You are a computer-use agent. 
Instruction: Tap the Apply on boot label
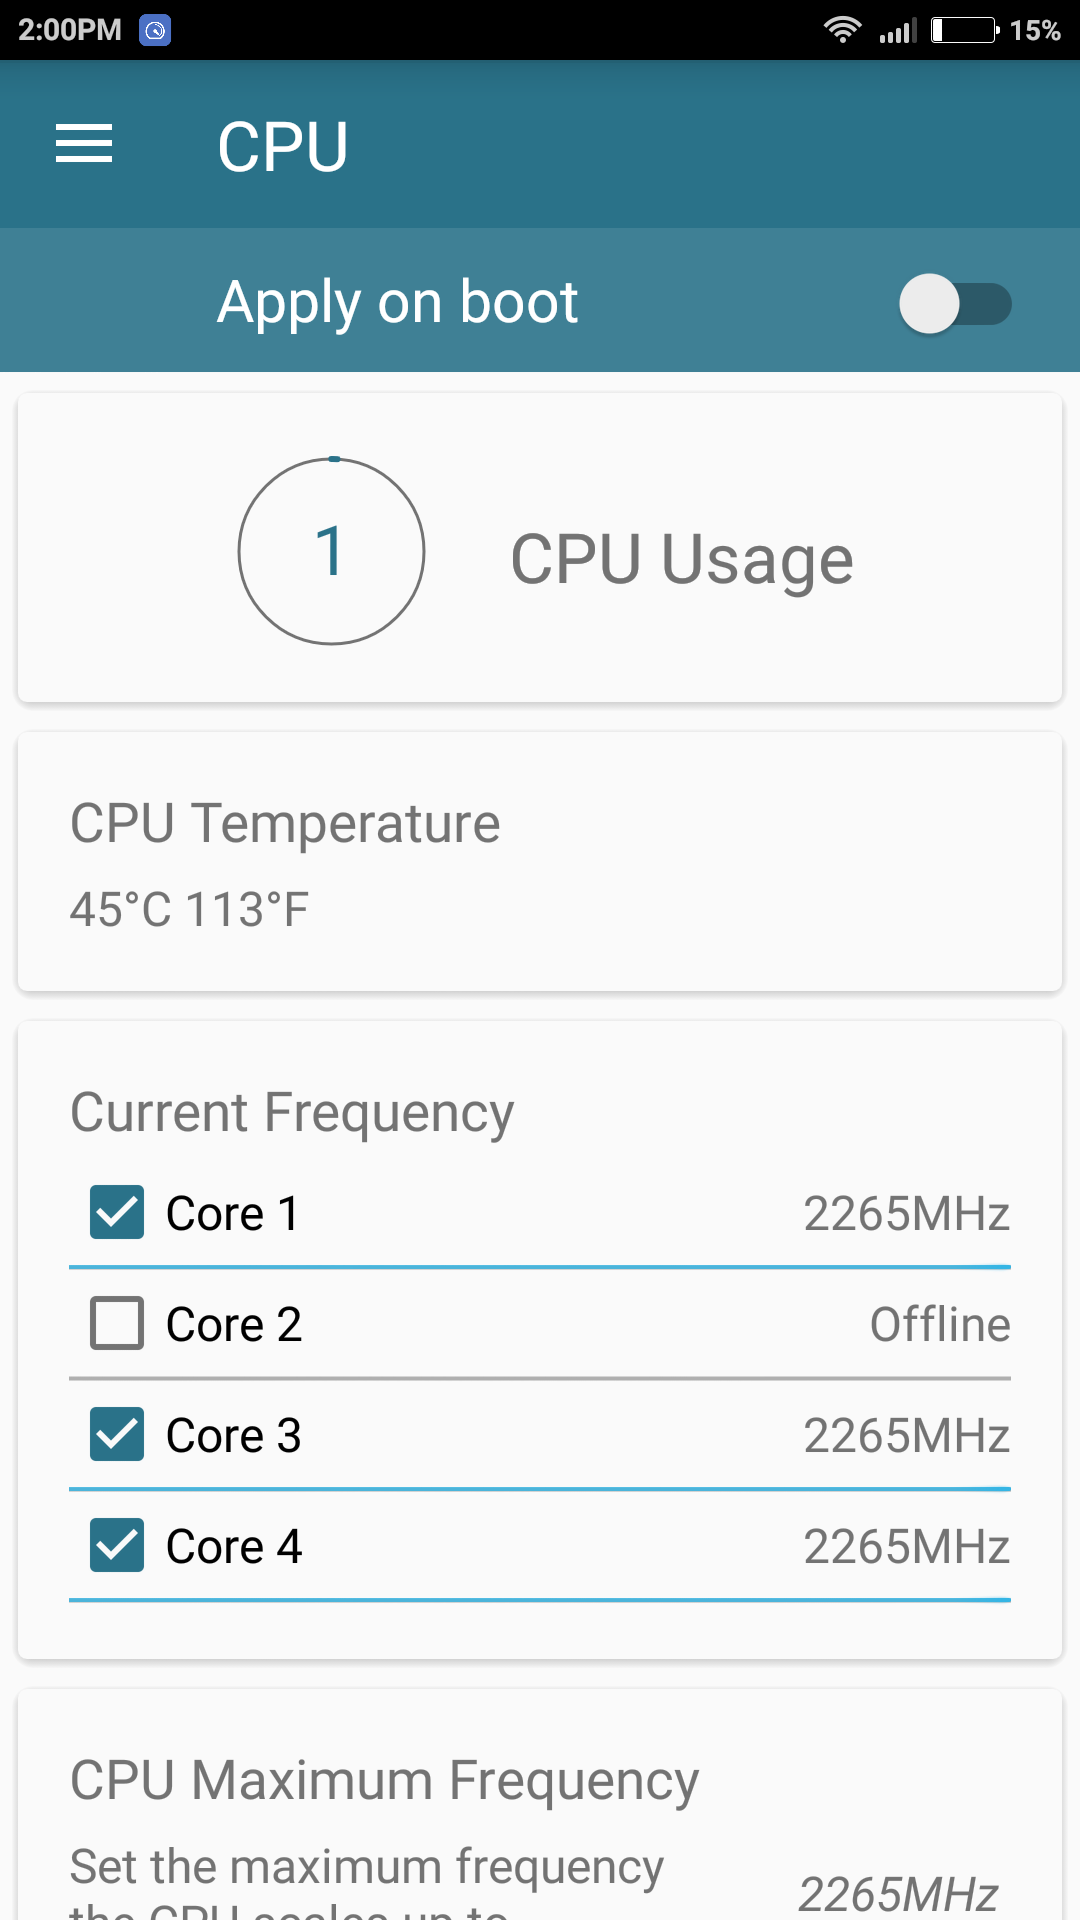(x=398, y=302)
